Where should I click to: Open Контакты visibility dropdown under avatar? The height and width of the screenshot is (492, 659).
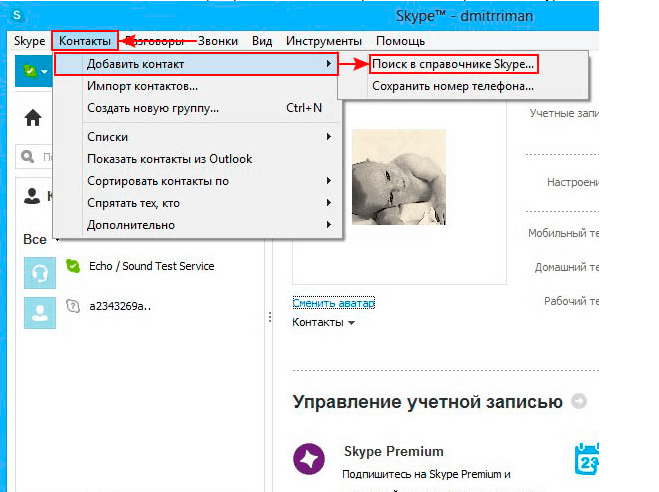[323, 322]
